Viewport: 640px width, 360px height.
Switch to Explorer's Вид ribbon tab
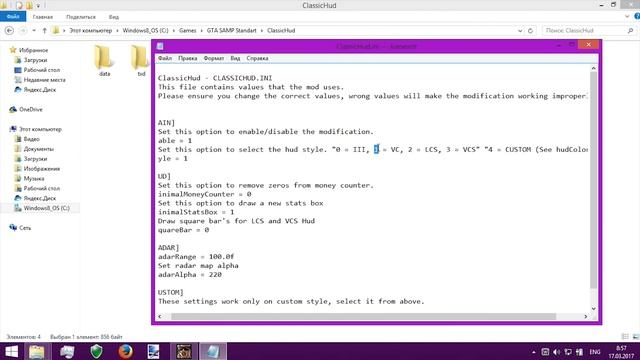114,17
